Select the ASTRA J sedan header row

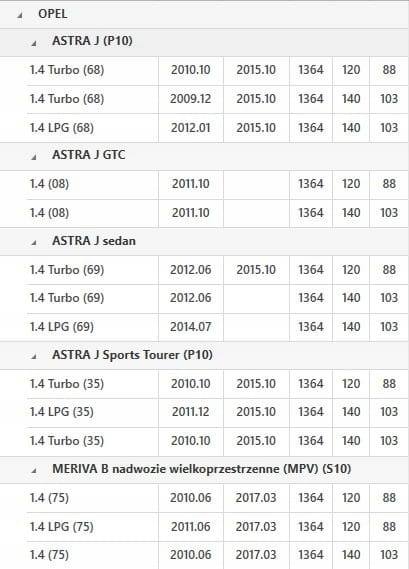204,242
